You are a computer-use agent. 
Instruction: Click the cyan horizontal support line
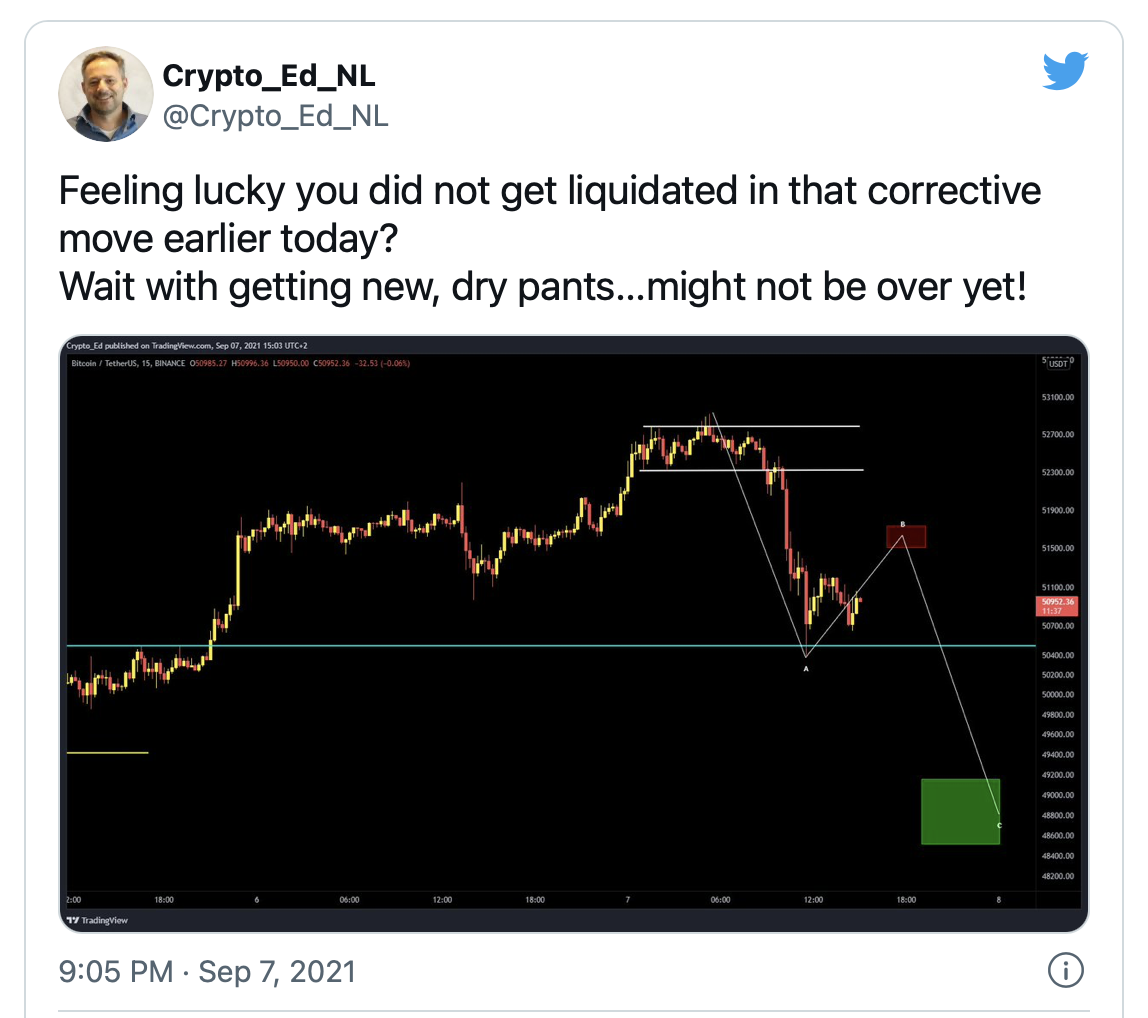[x=551, y=645]
